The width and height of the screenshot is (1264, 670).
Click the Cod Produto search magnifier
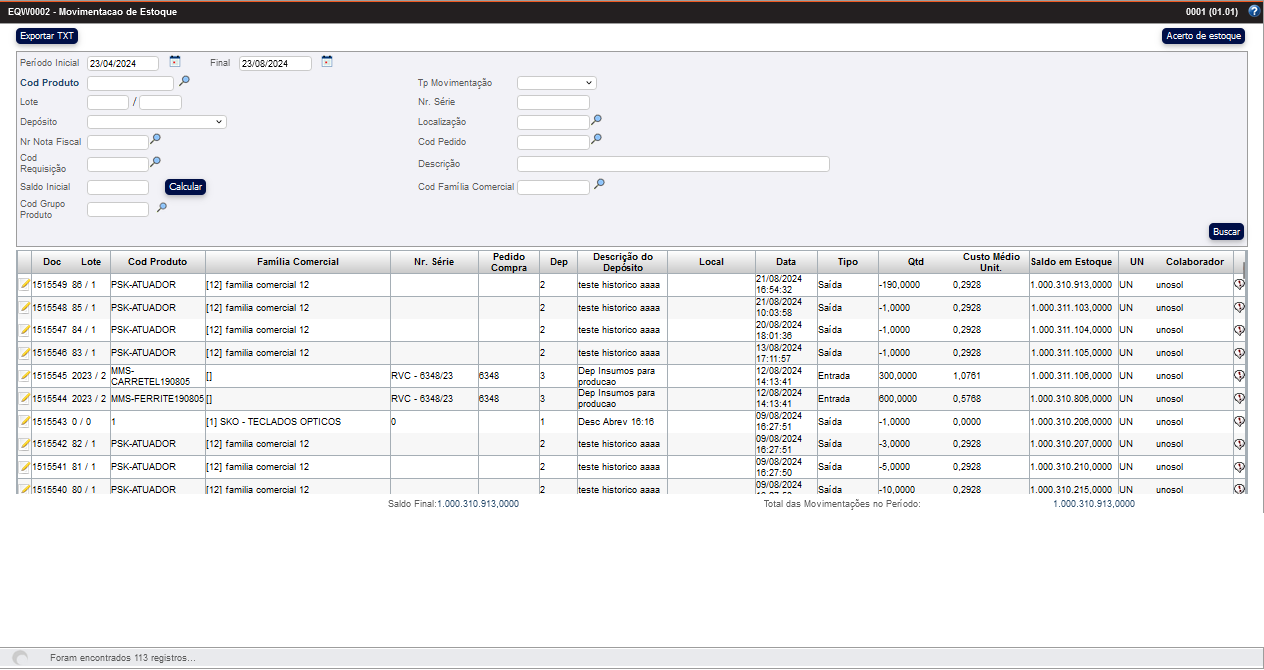pyautogui.click(x=184, y=82)
